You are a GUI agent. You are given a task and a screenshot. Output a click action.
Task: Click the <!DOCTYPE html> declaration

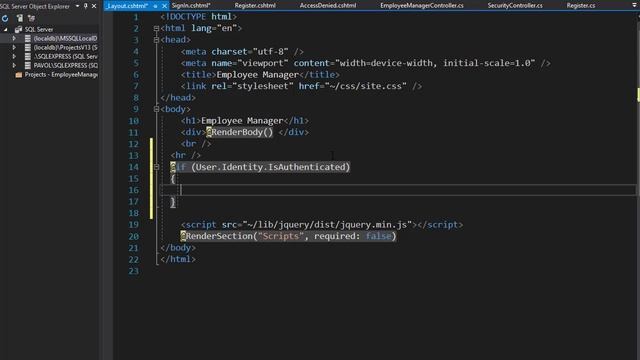(x=198, y=17)
